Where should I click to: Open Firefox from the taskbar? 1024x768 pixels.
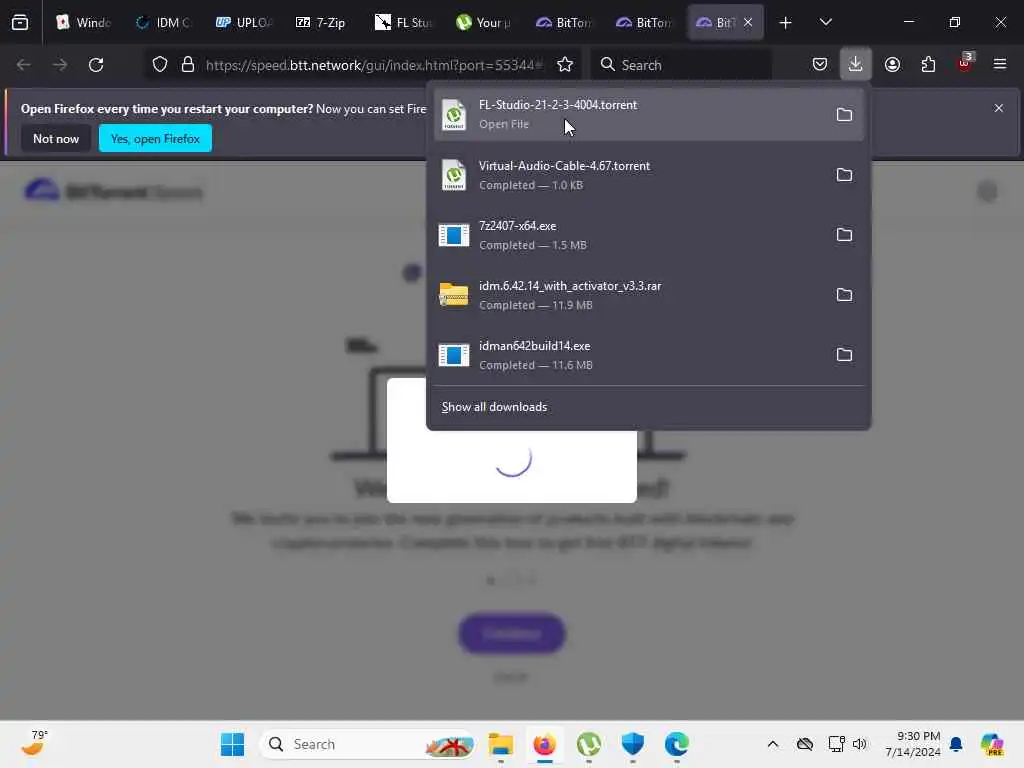click(x=545, y=744)
